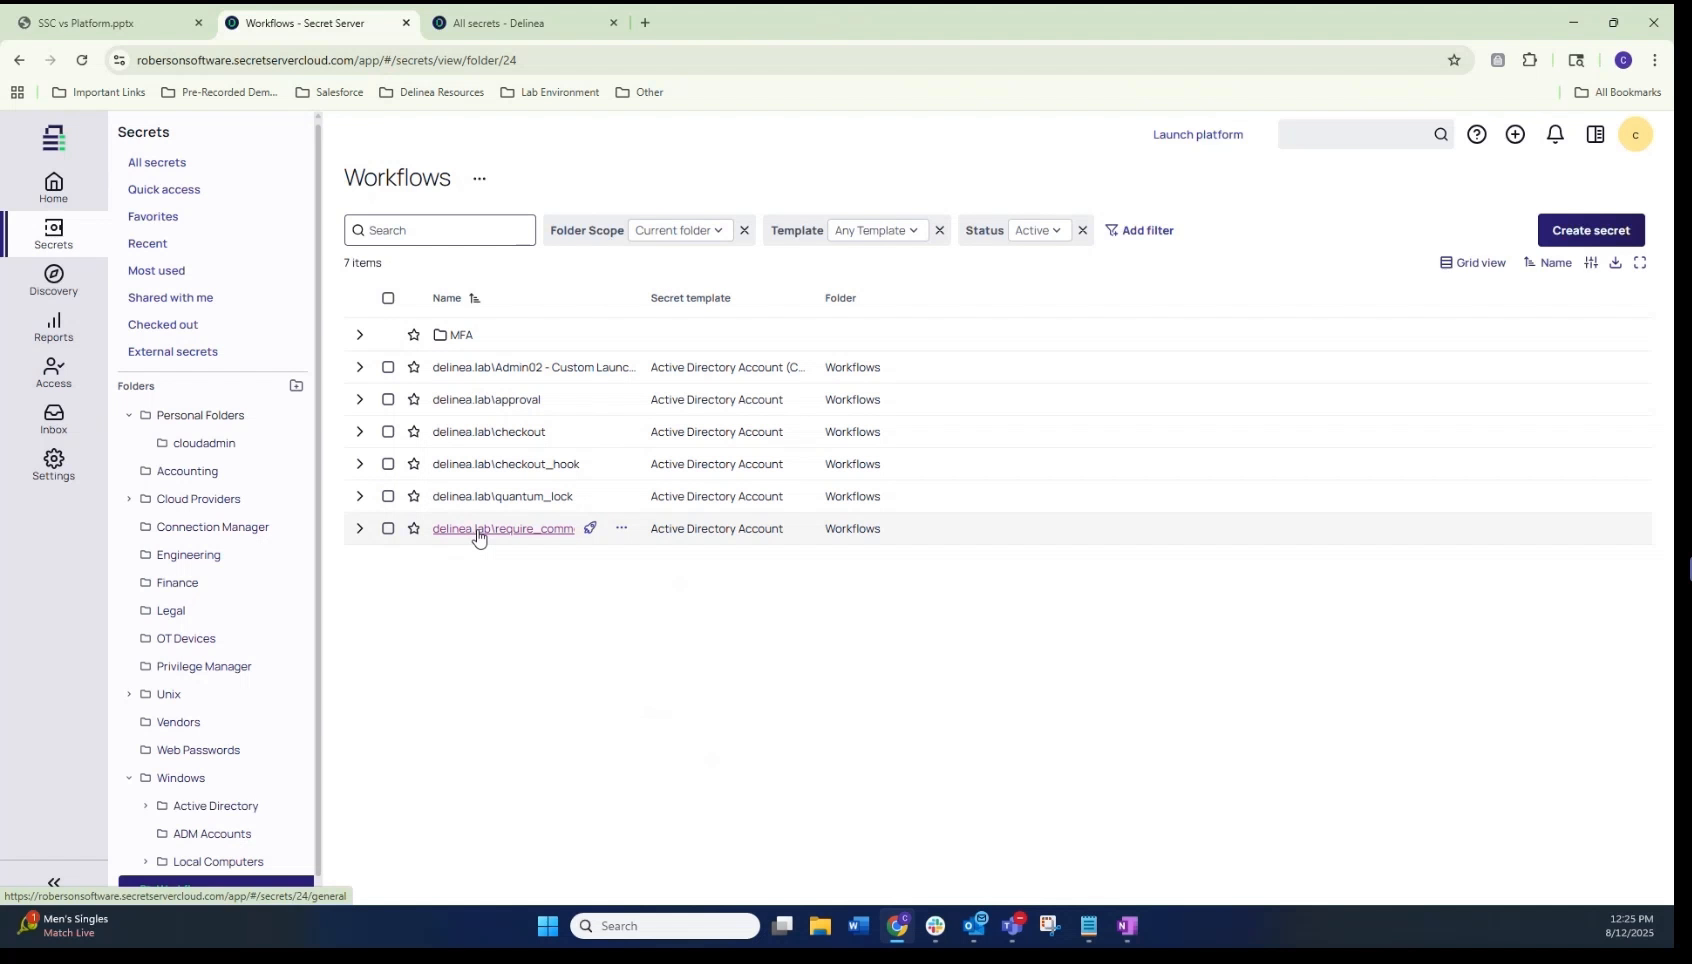Click the export/download icon above the secrets grid
Screen dimensions: 1692x964
1616,262
